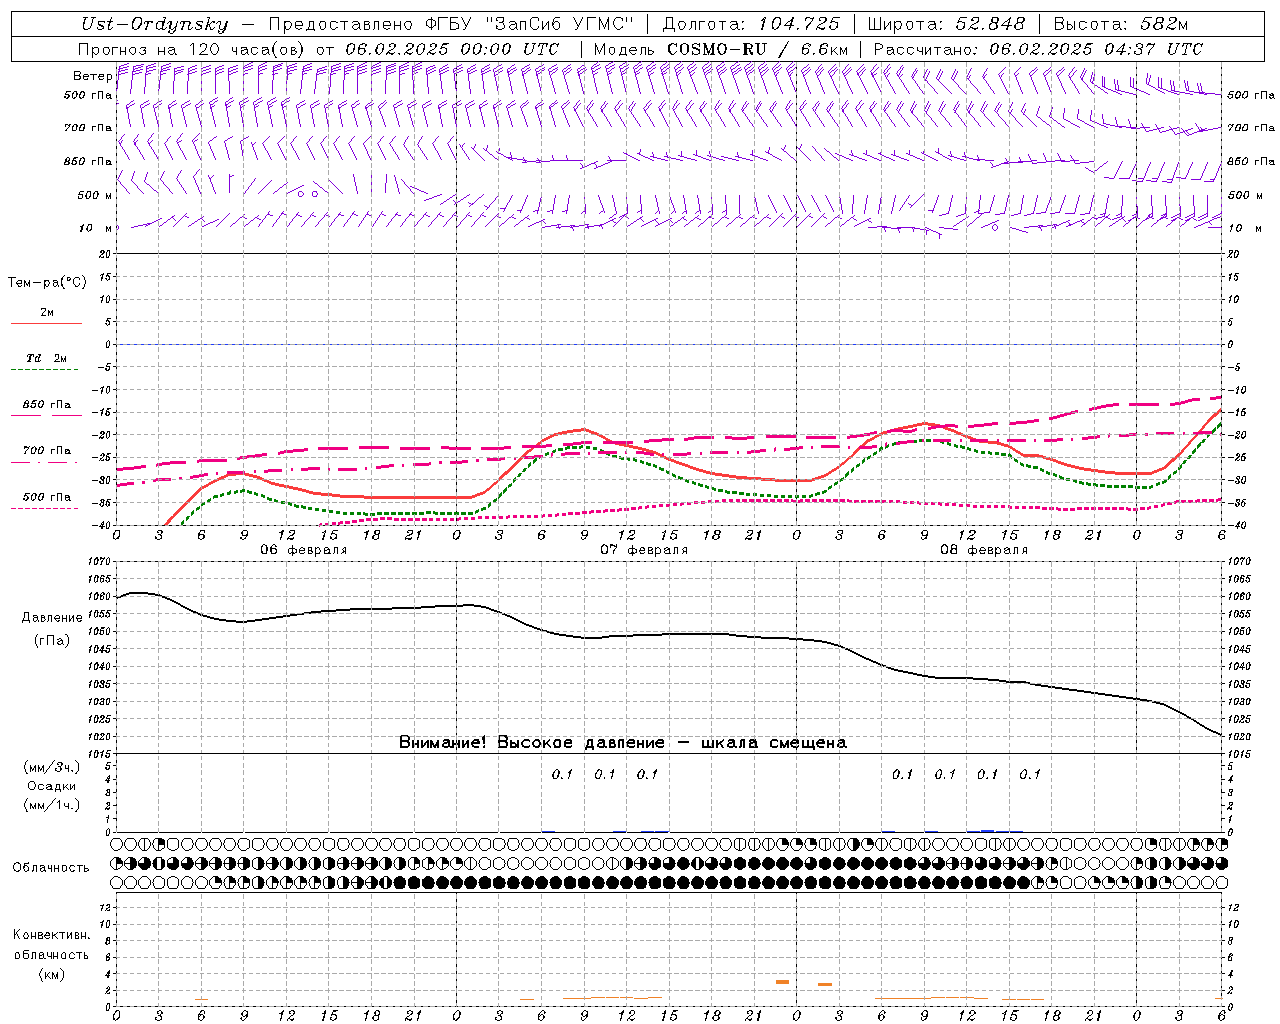Click the "Конвективн." convective cloud label
The image size is (1280, 1024).
point(51,935)
